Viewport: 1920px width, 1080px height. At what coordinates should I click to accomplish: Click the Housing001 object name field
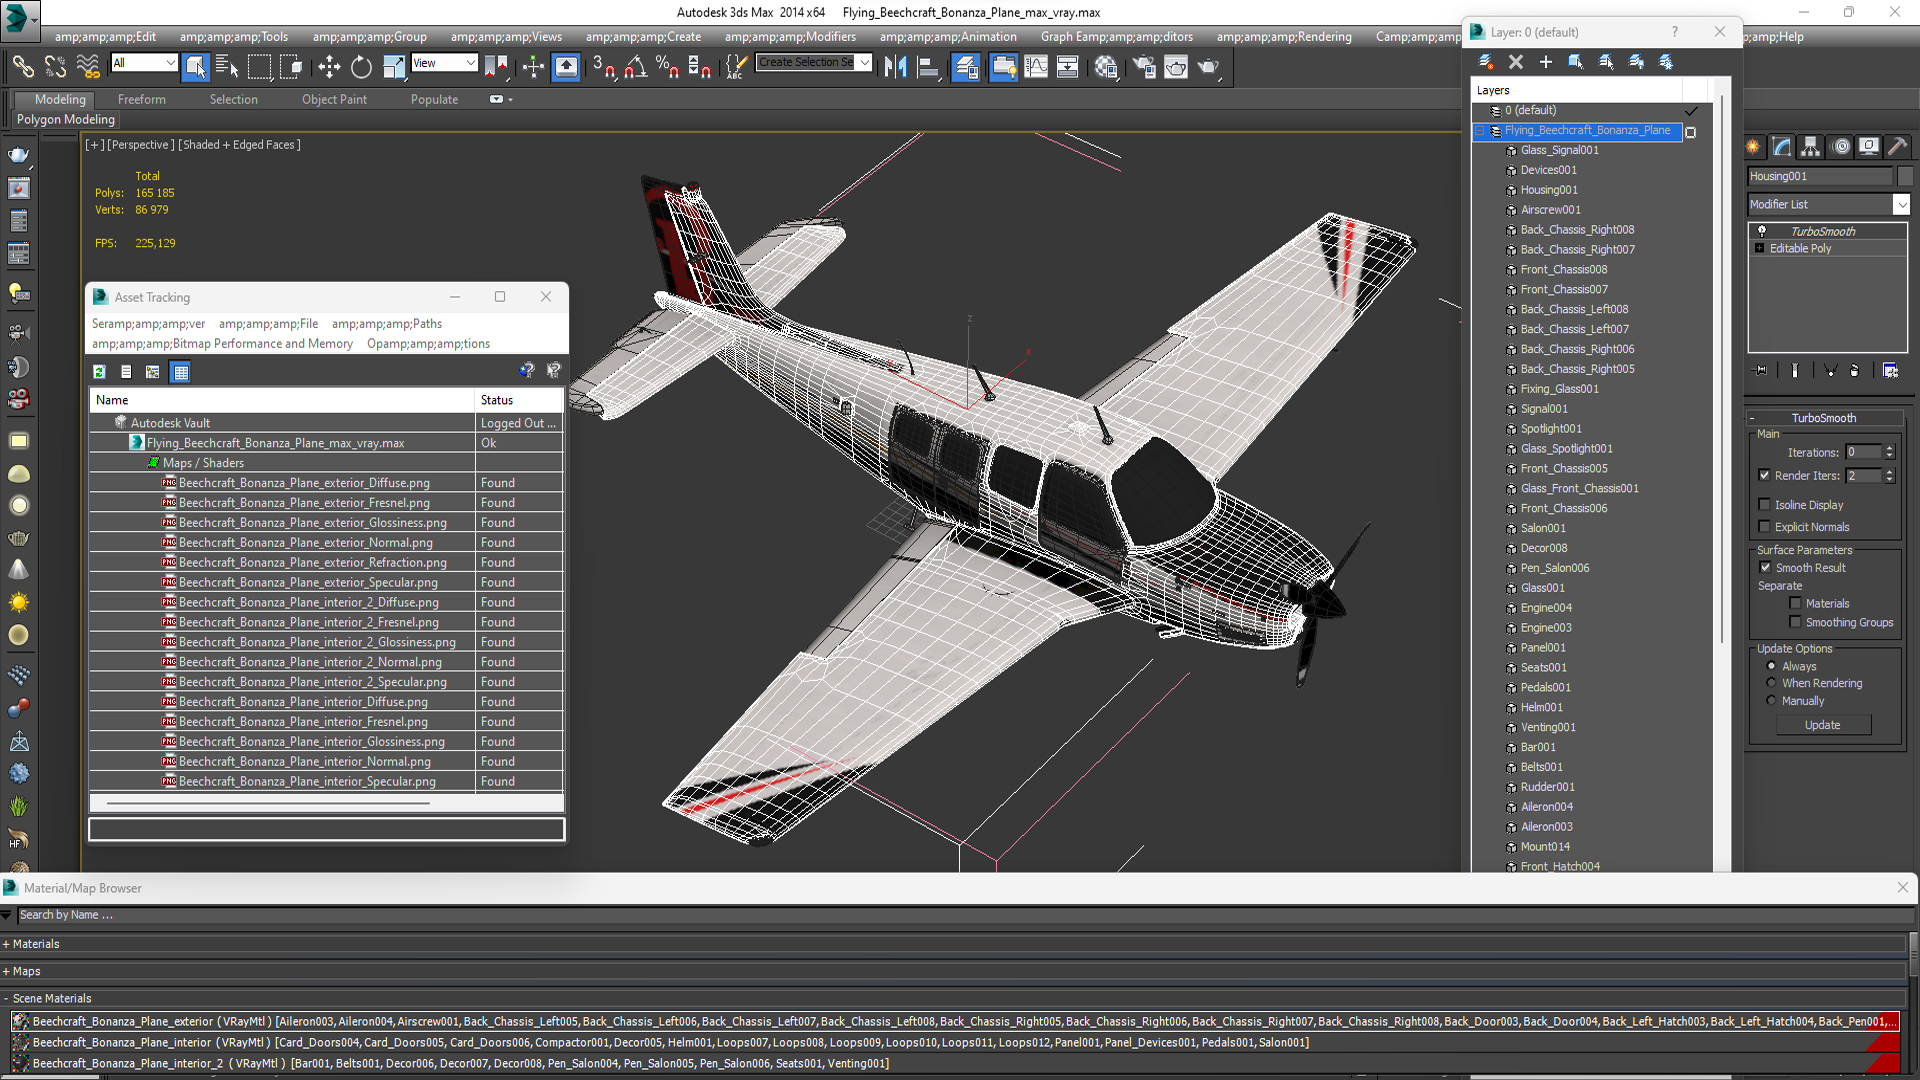(x=1819, y=176)
